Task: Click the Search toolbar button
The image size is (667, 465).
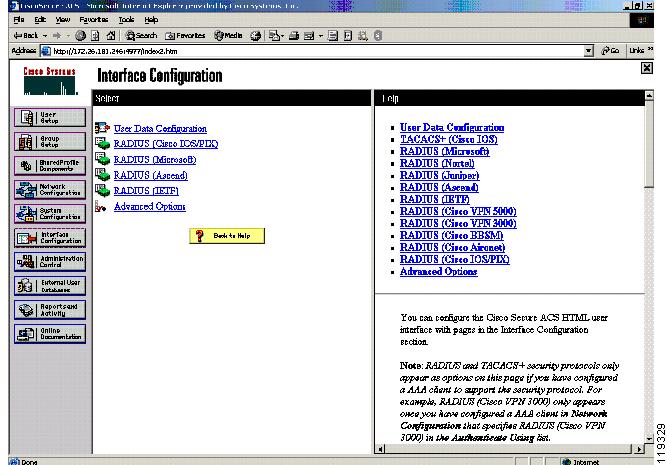Action: (x=141, y=36)
